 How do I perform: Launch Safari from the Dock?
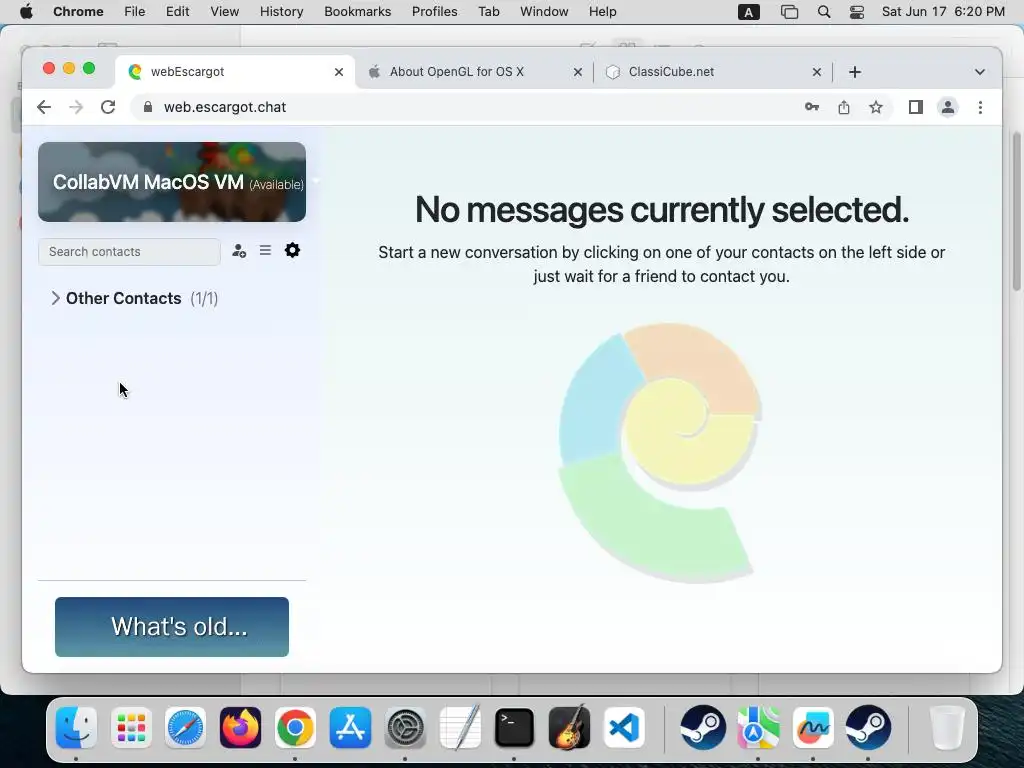(185, 728)
